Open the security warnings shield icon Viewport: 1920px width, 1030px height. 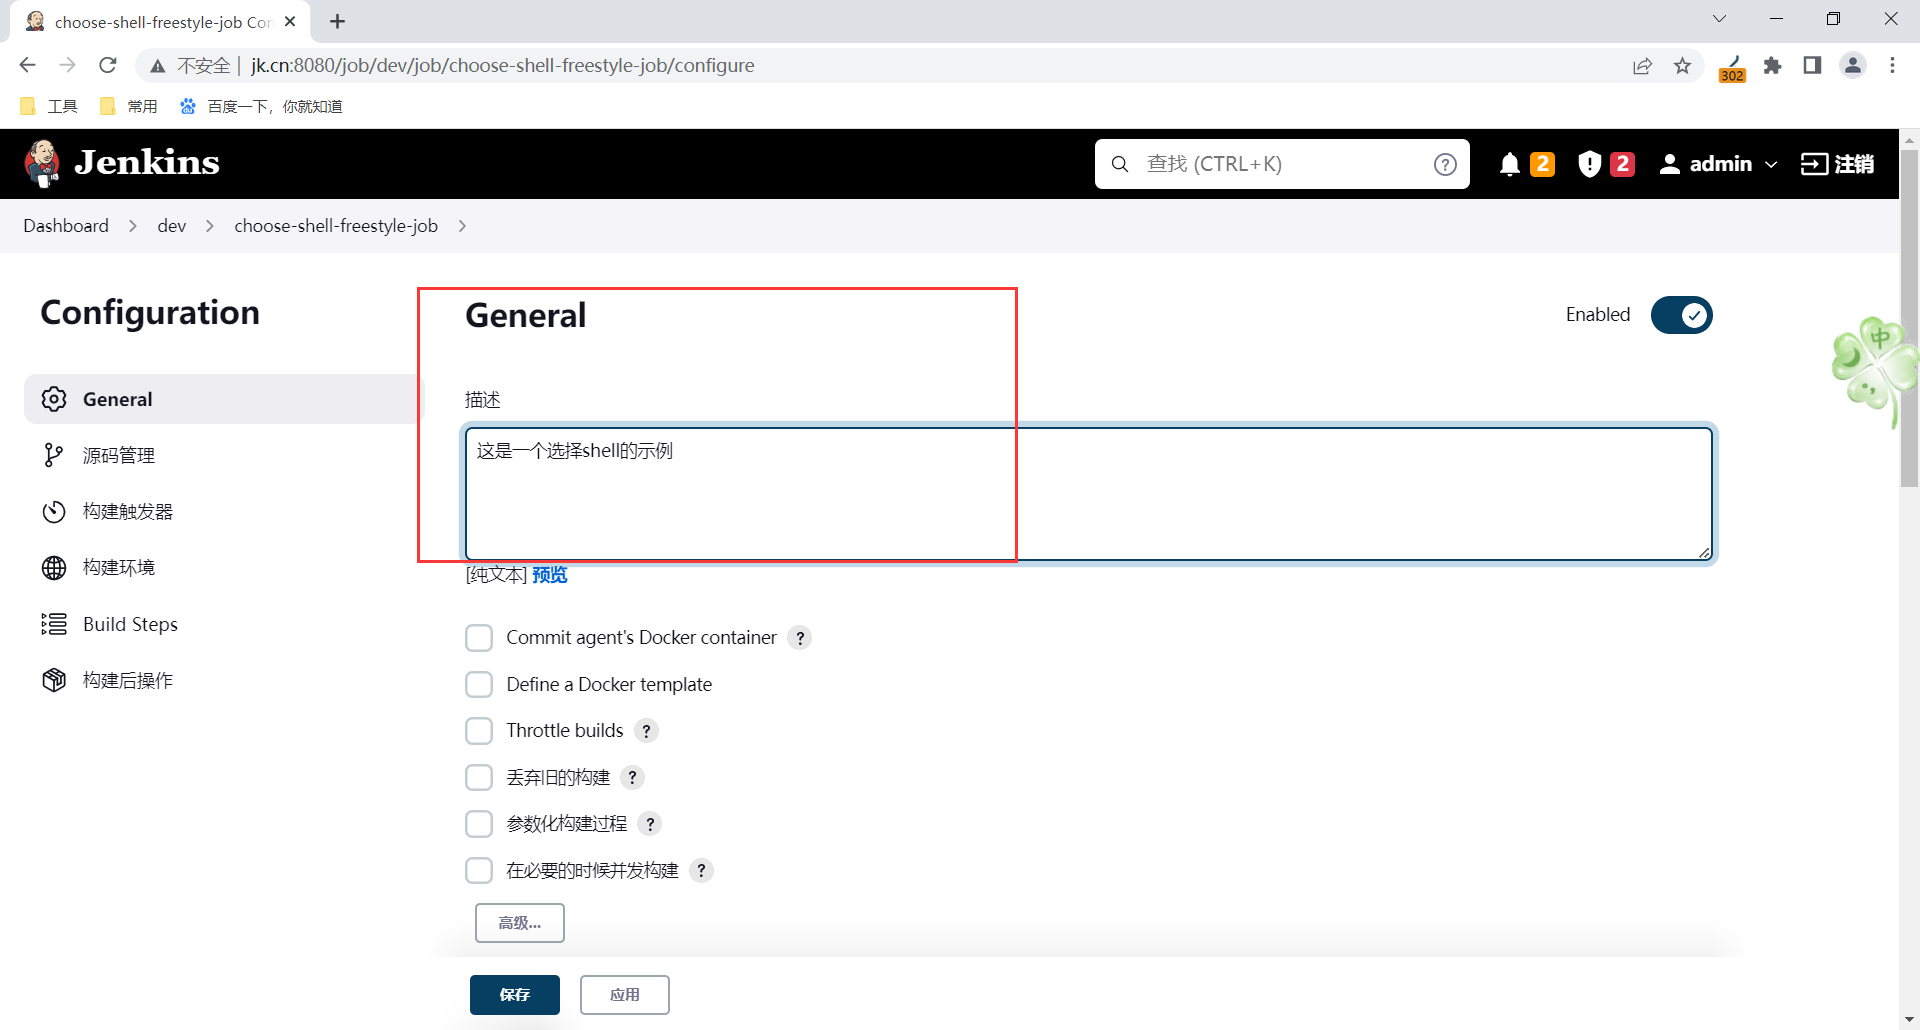tap(1589, 164)
